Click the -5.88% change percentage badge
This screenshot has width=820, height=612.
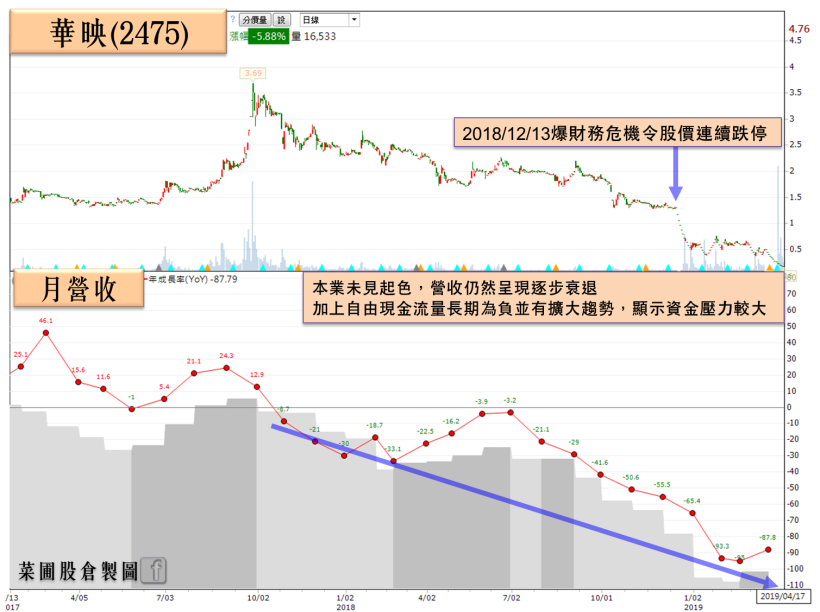click(x=267, y=34)
